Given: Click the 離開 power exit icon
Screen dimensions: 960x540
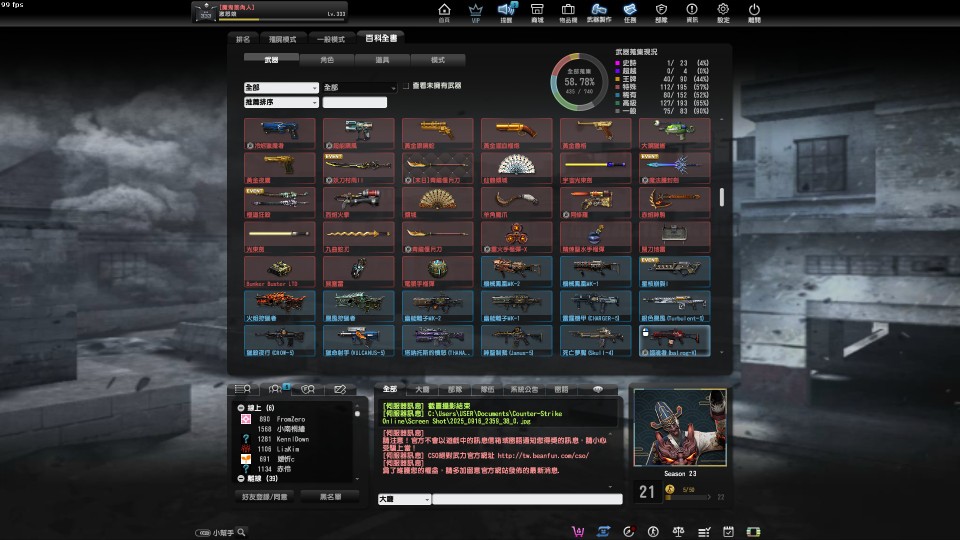Looking at the screenshot, I should pos(754,12).
